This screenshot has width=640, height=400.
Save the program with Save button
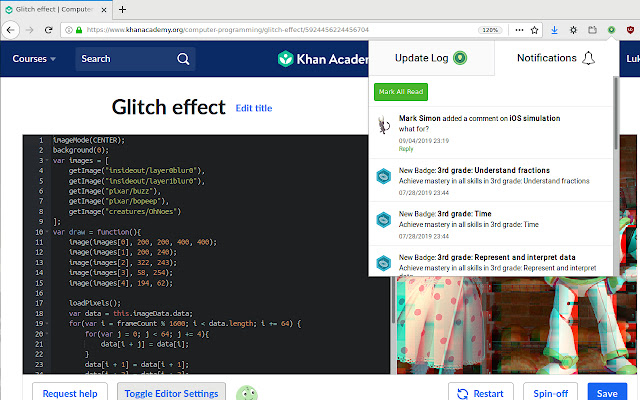(x=607, y=393)
